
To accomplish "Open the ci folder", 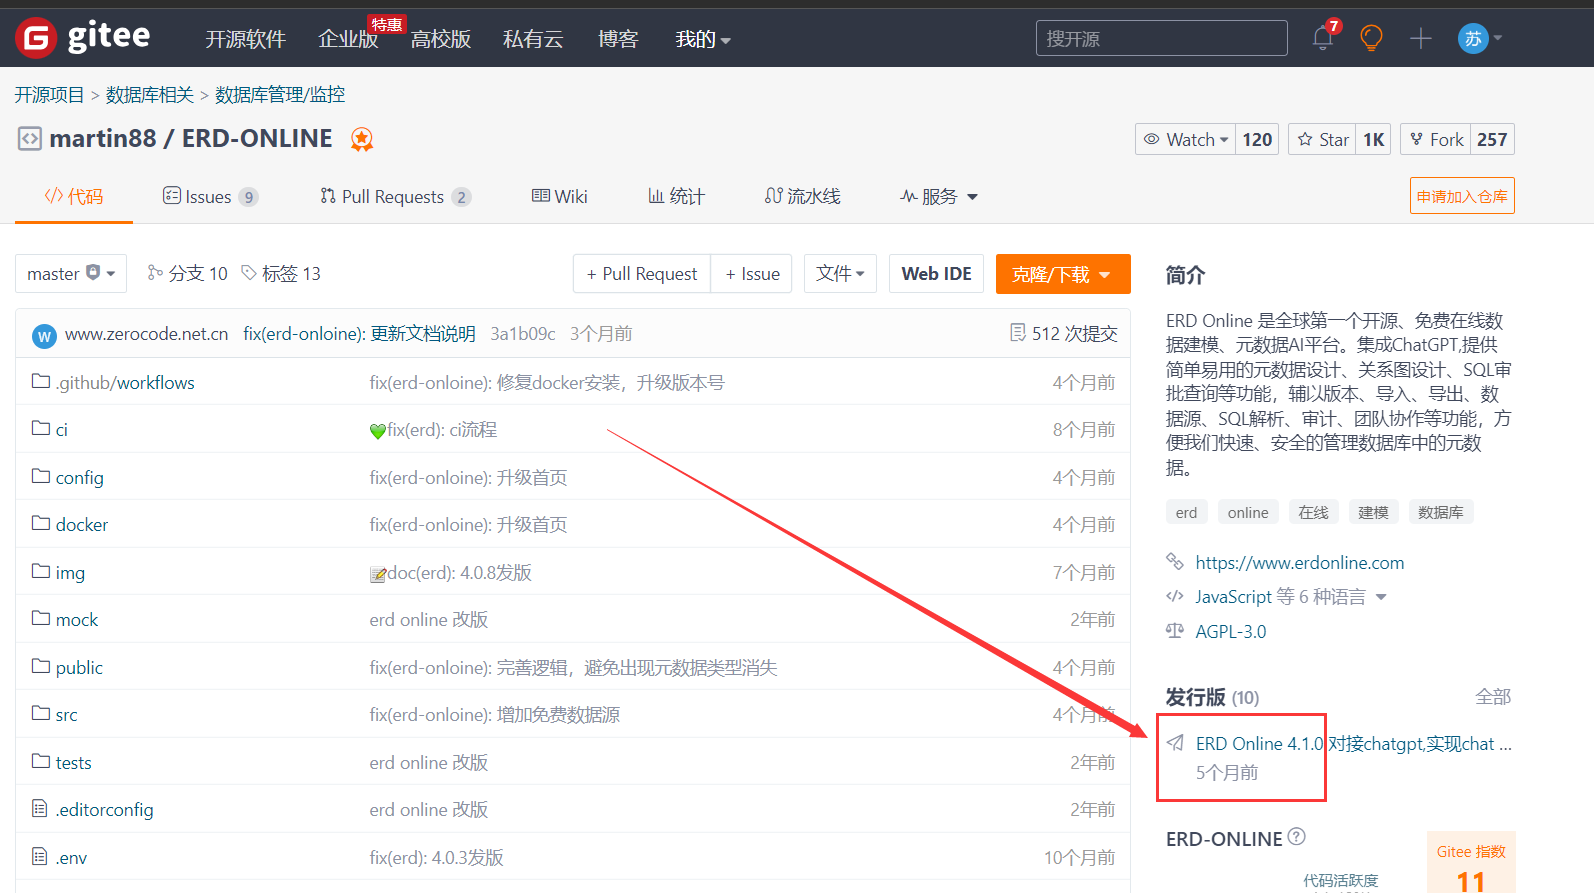I will 61,429.
